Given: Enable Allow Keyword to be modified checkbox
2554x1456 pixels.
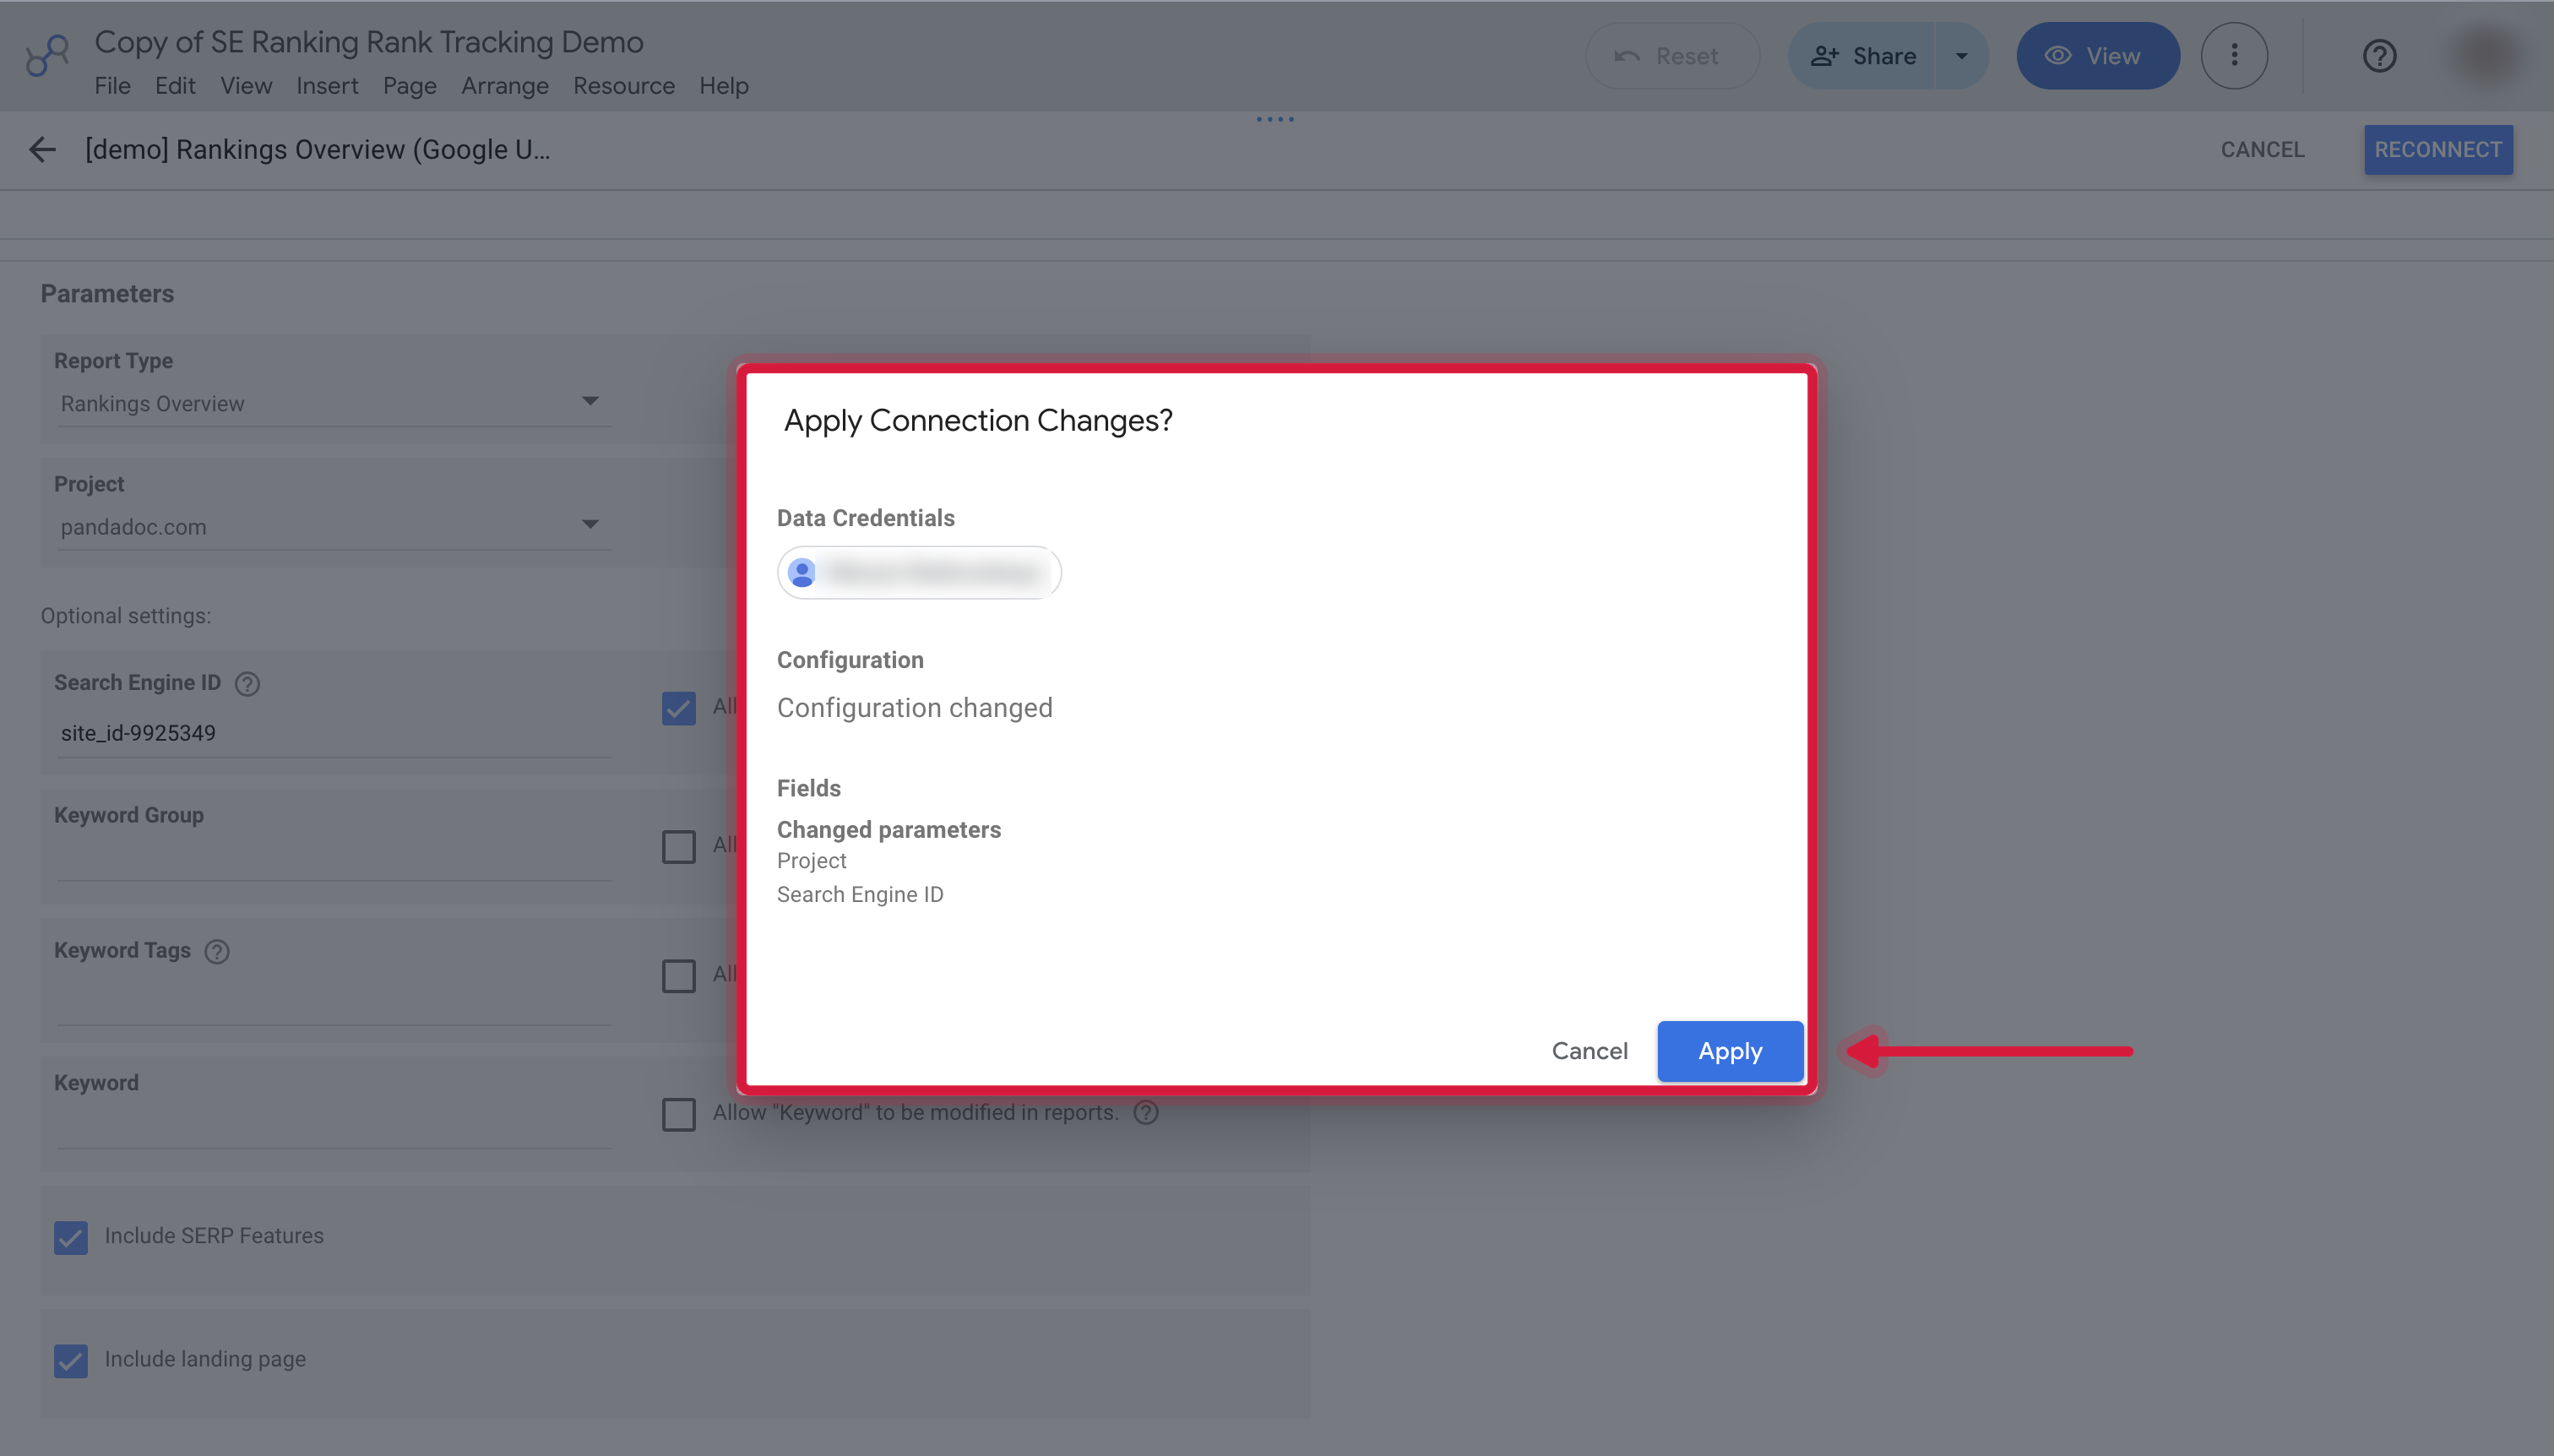Looking at the screenshot, I should (x=679, y=1113).
